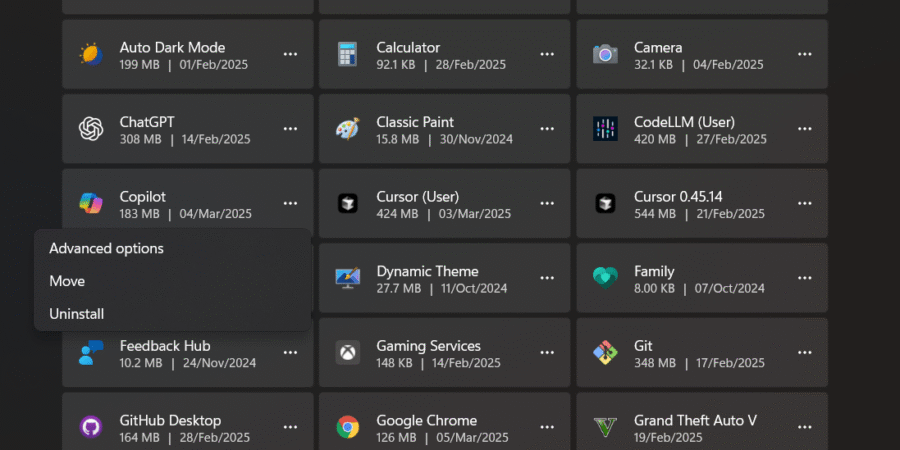Click the Feedback Hub app icon
The width and height of the screenshot is (900, 450).
(91, 352)
